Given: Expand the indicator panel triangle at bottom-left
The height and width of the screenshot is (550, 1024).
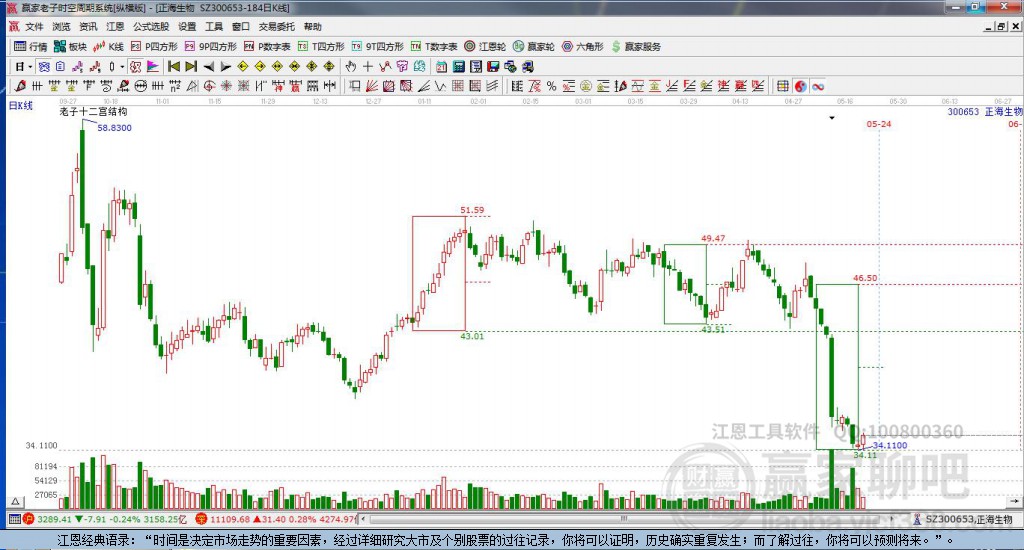Looking at the screenshot, I should pos(16,502).
